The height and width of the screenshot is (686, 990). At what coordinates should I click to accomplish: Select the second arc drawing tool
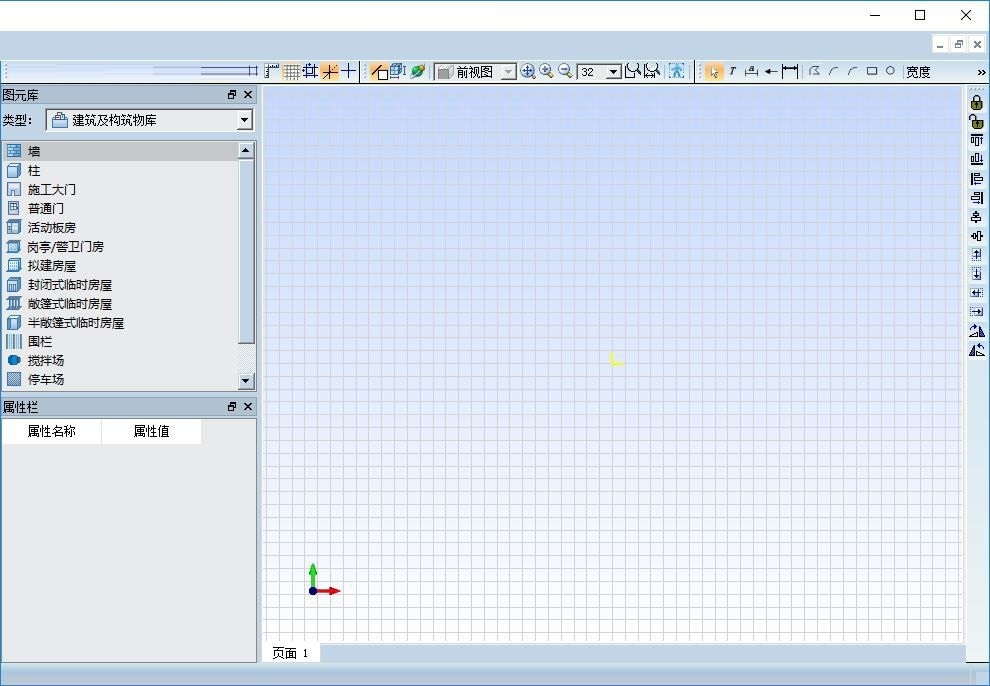852,71
